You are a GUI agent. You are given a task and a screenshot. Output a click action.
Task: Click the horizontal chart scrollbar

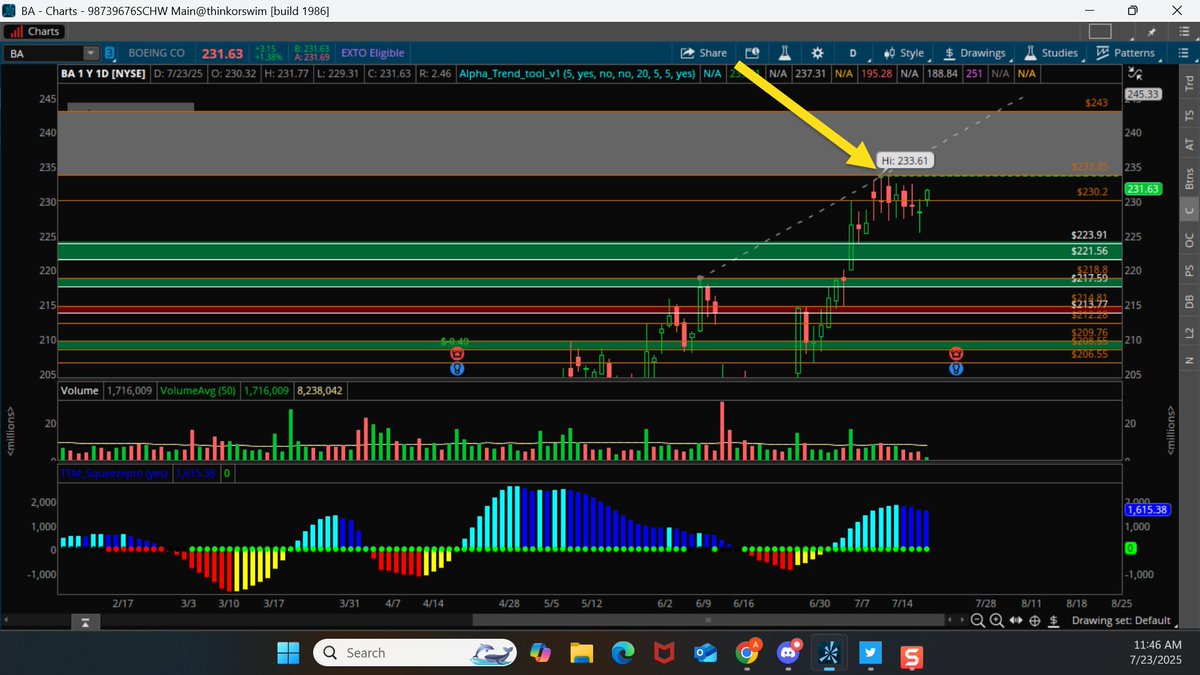pos(708,621)
